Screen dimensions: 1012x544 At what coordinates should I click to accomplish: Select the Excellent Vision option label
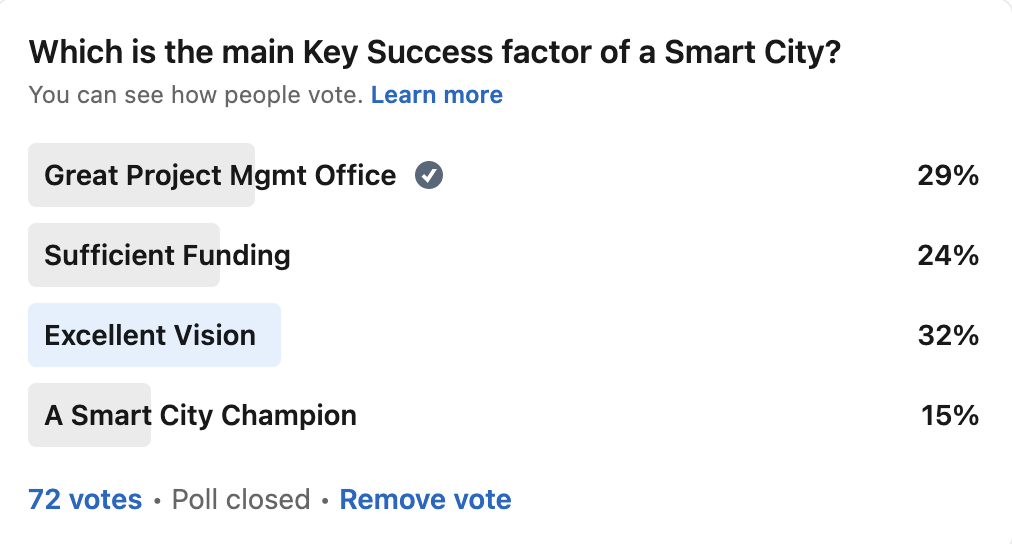coord(150,335)
